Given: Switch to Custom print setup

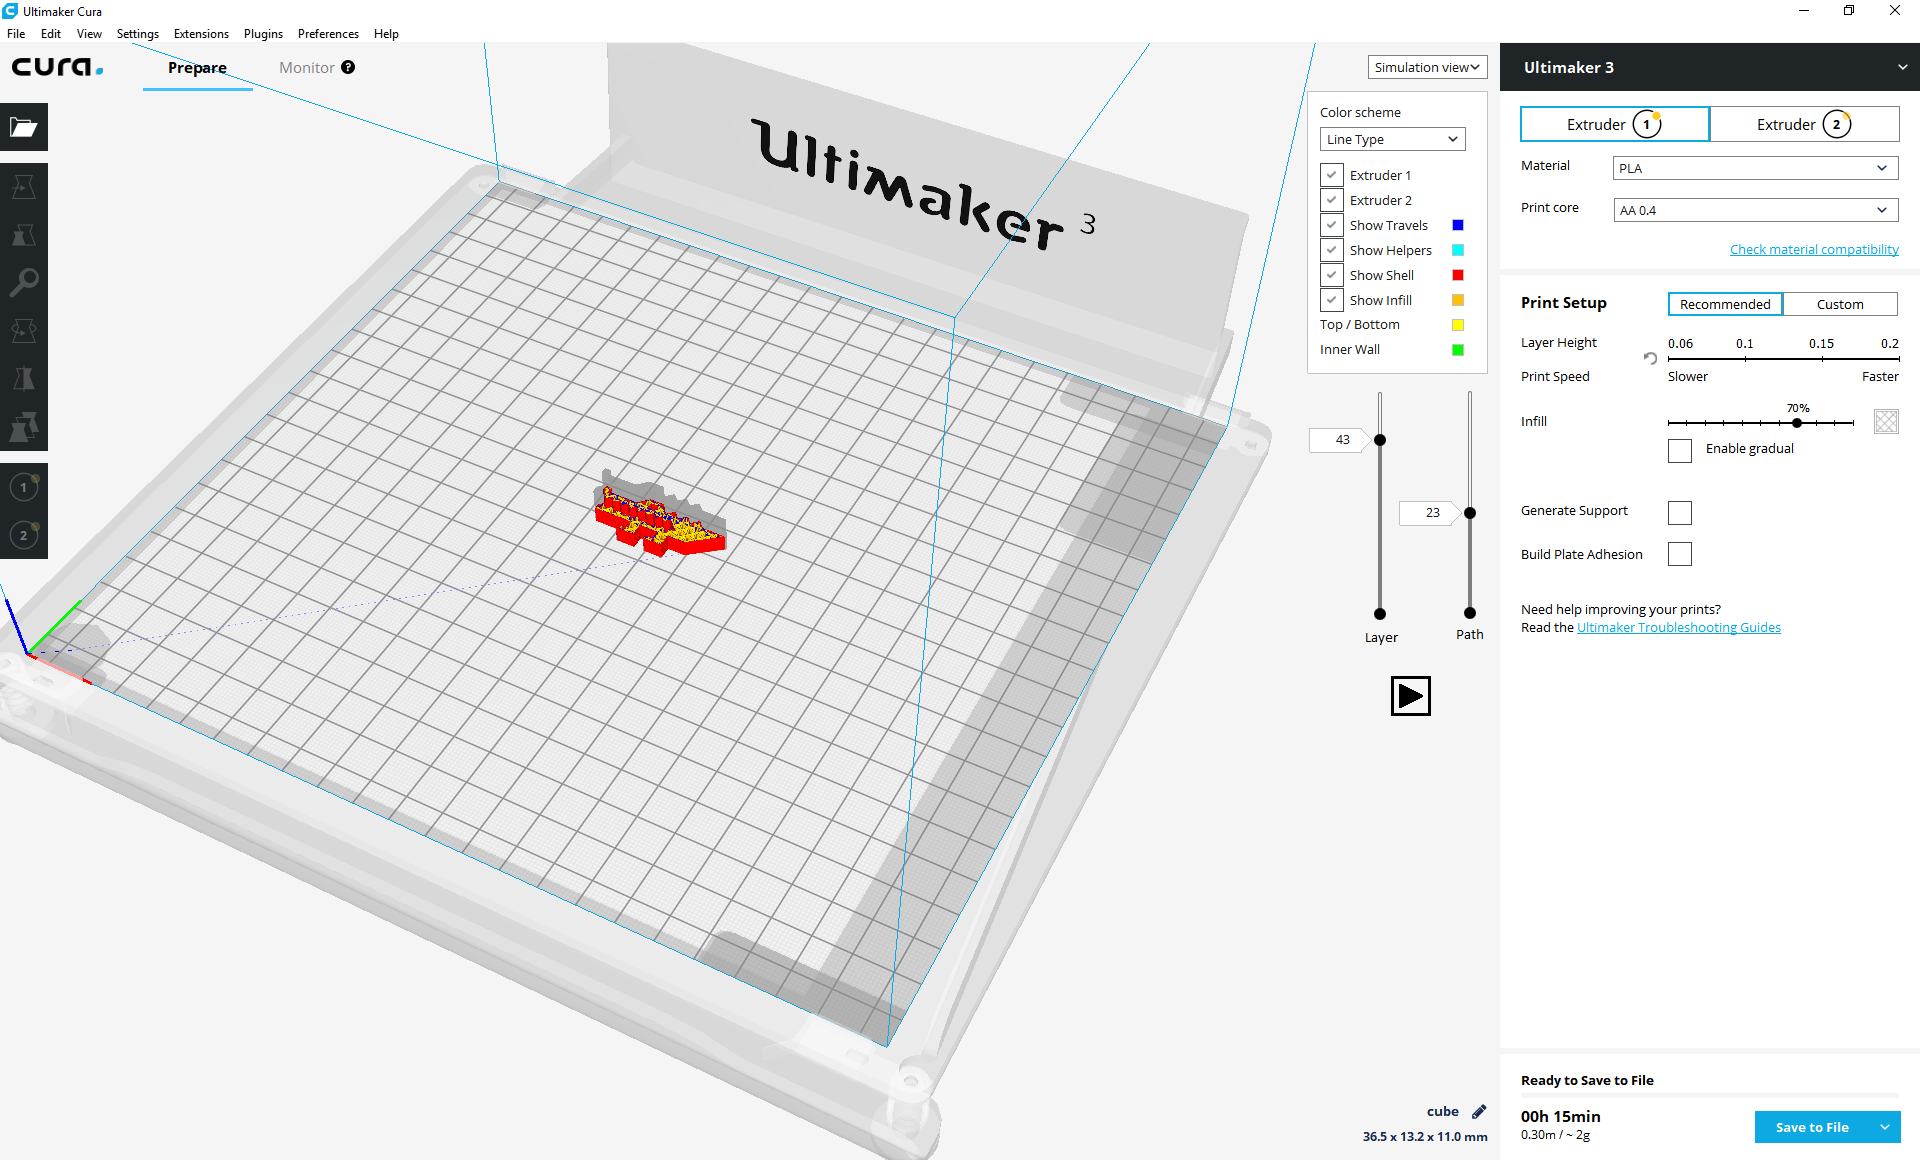Looking at the screenshot, I should coord(1840,304).
